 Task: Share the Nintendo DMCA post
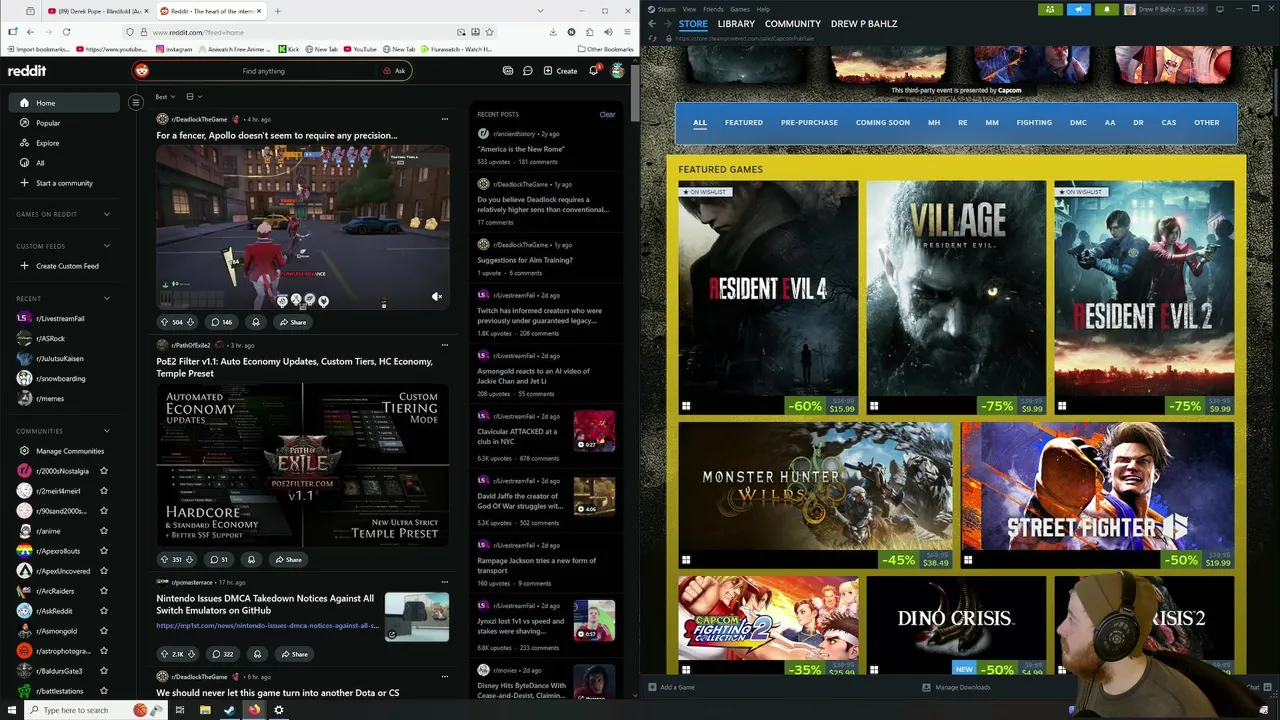(x=294, y=654)
